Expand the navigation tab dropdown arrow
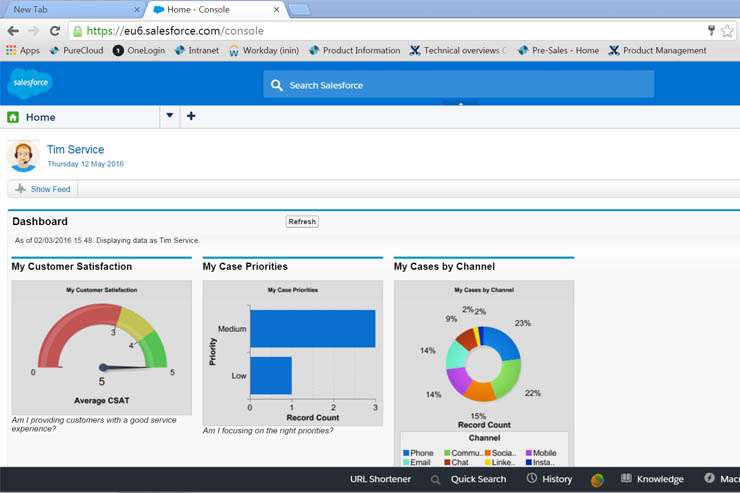This screenshot has height=493, width=740. [170, 116]
